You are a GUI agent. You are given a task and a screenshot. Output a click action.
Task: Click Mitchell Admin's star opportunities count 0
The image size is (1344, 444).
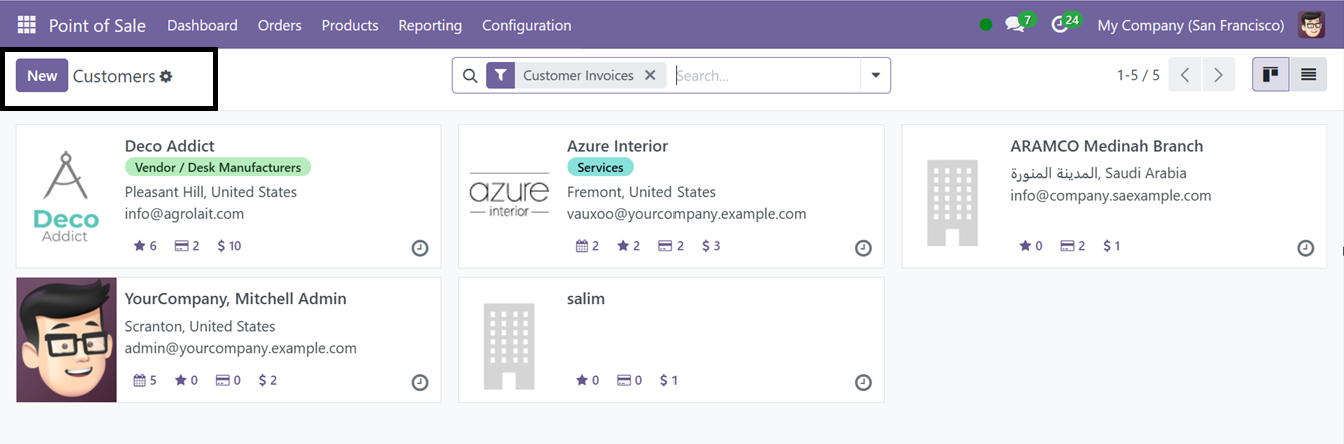pos(187,380)
